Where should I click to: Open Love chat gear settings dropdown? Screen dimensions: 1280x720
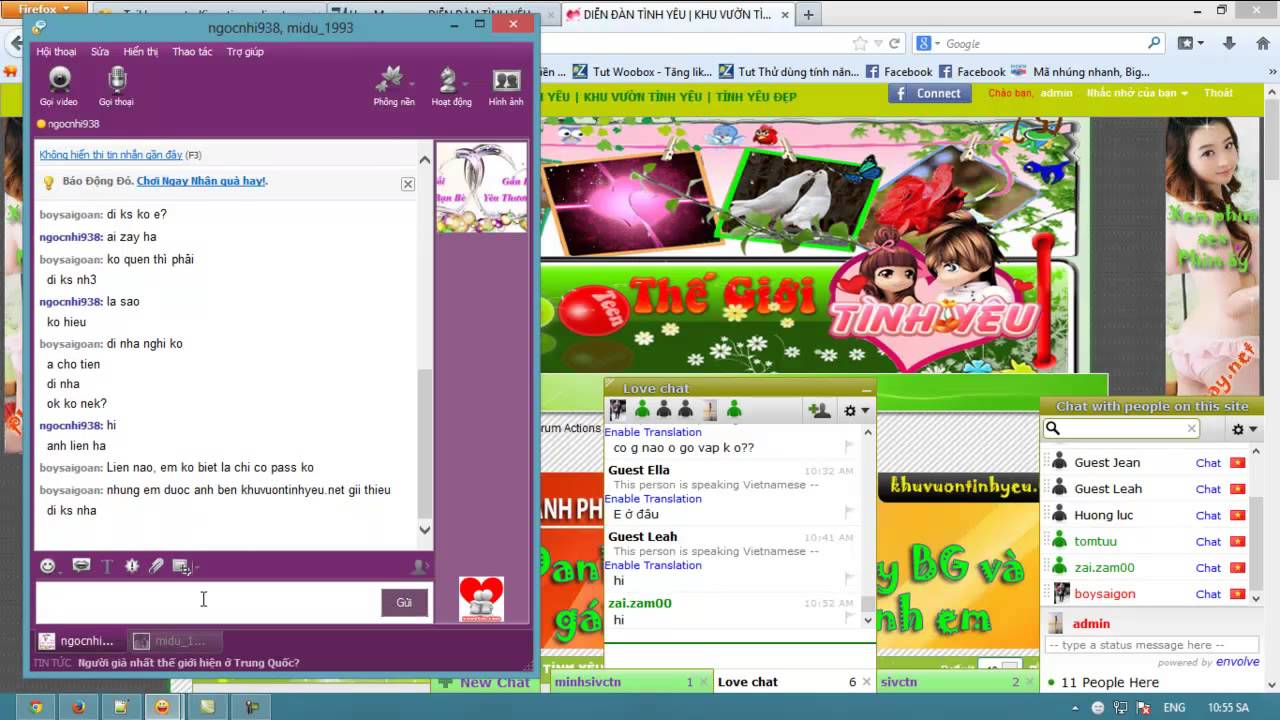pos(857,410)
